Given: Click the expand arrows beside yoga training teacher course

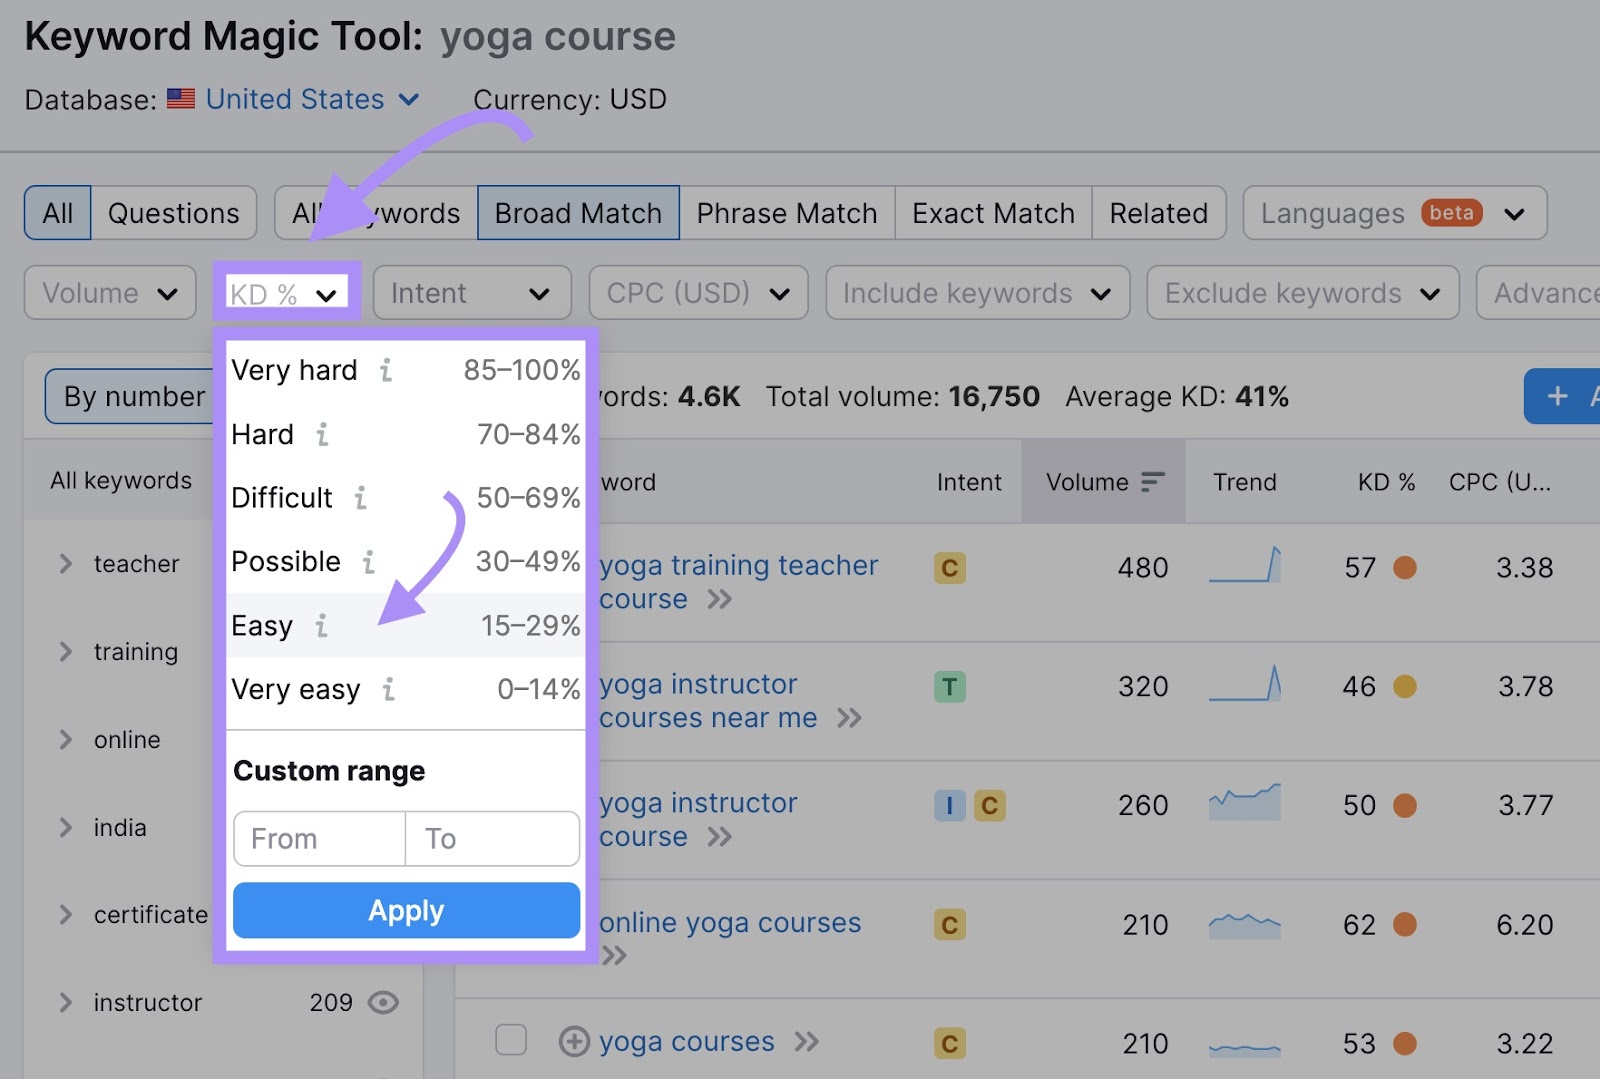Looking at the screenshot, I should 719,600.
